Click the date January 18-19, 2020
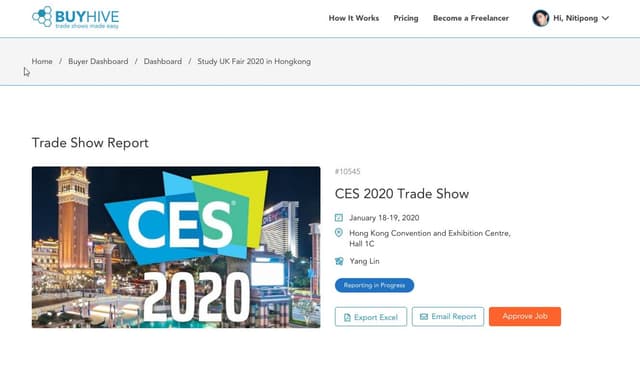The image size is (640, 369). [x=384, y=218]
